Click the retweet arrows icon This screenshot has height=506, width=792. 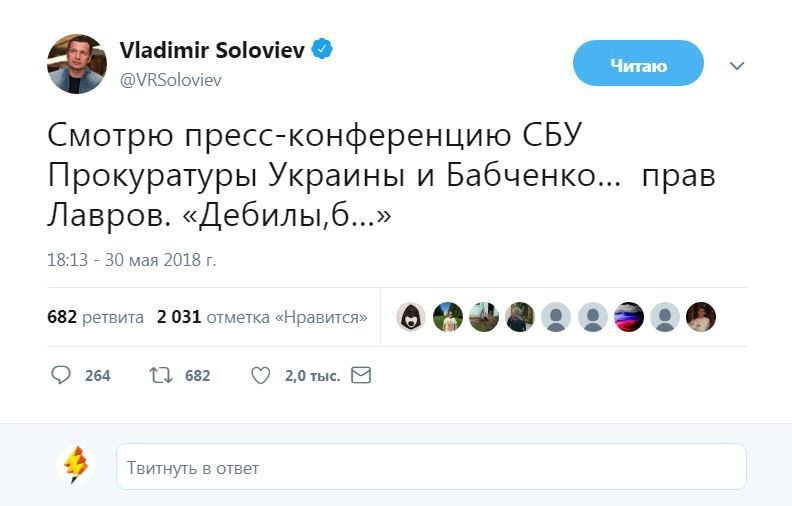[160, 376]
